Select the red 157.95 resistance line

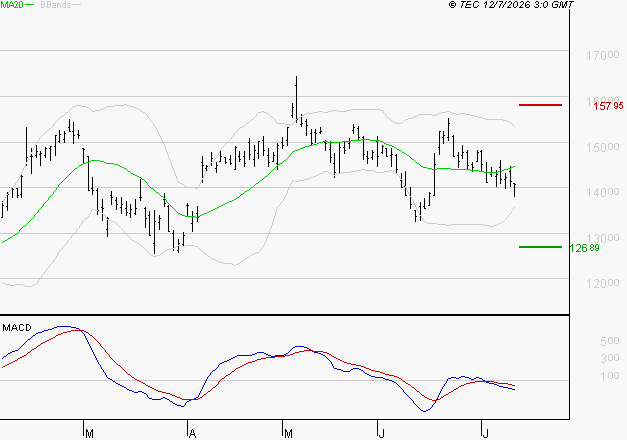(x=540, y=105)
